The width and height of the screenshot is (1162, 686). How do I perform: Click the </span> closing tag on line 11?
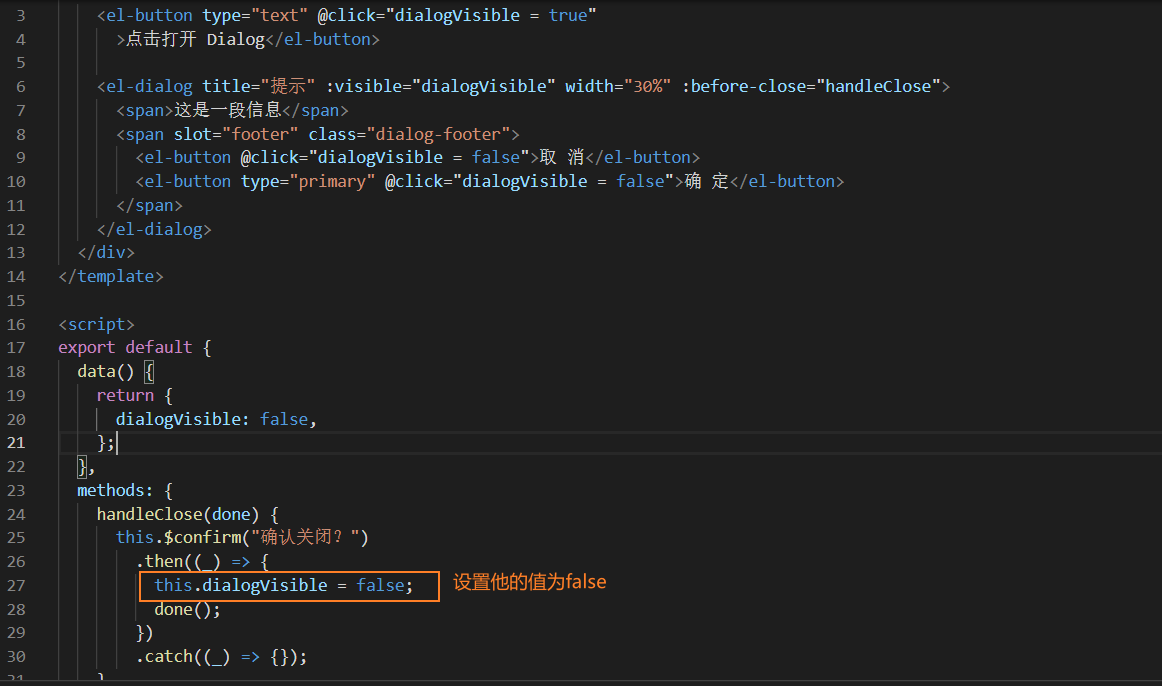point(149,205)
